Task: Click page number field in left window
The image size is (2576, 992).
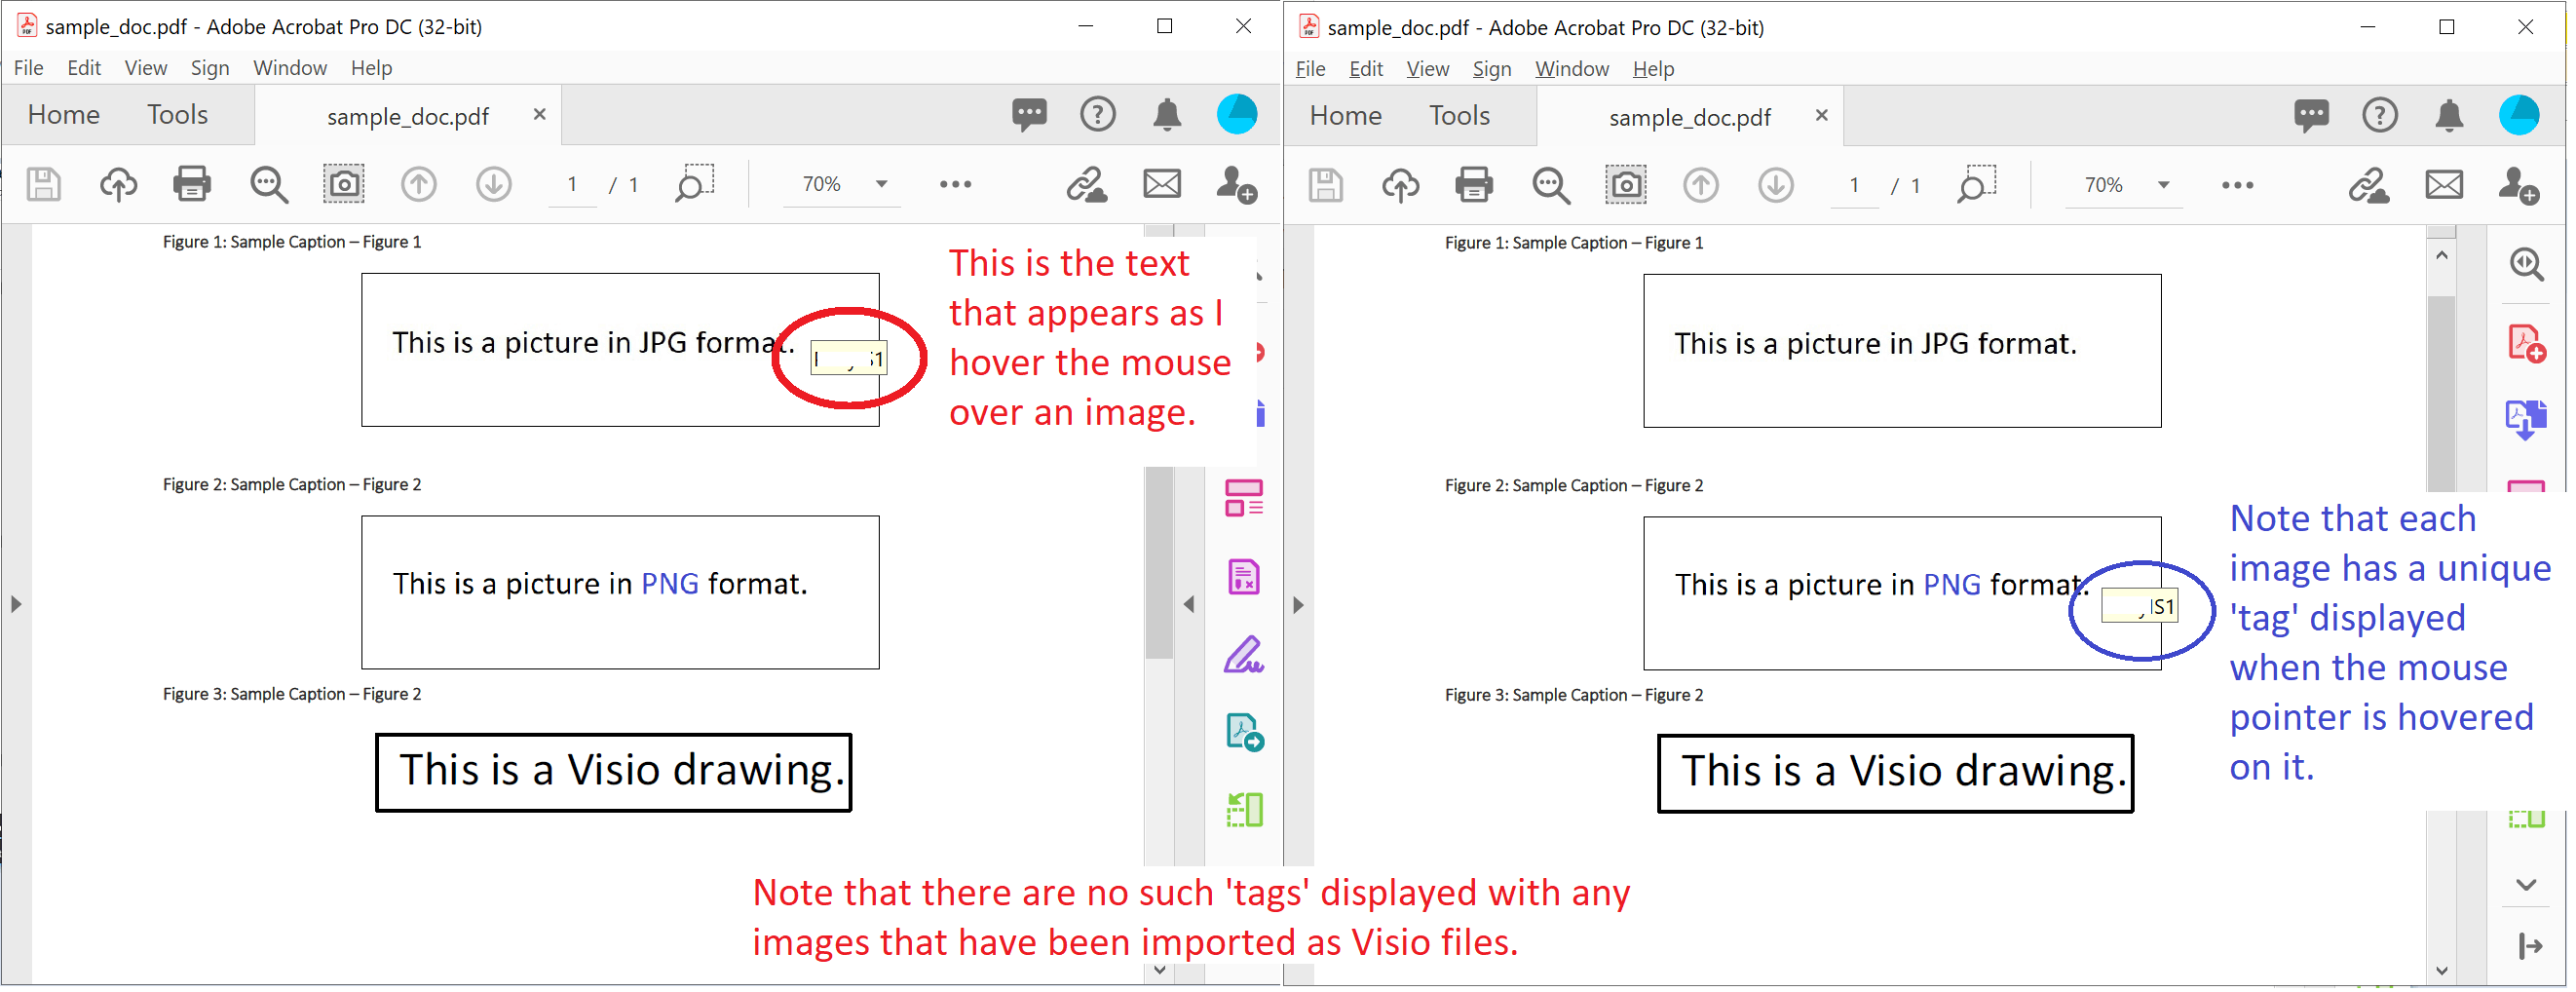Action: coord(572,185)
